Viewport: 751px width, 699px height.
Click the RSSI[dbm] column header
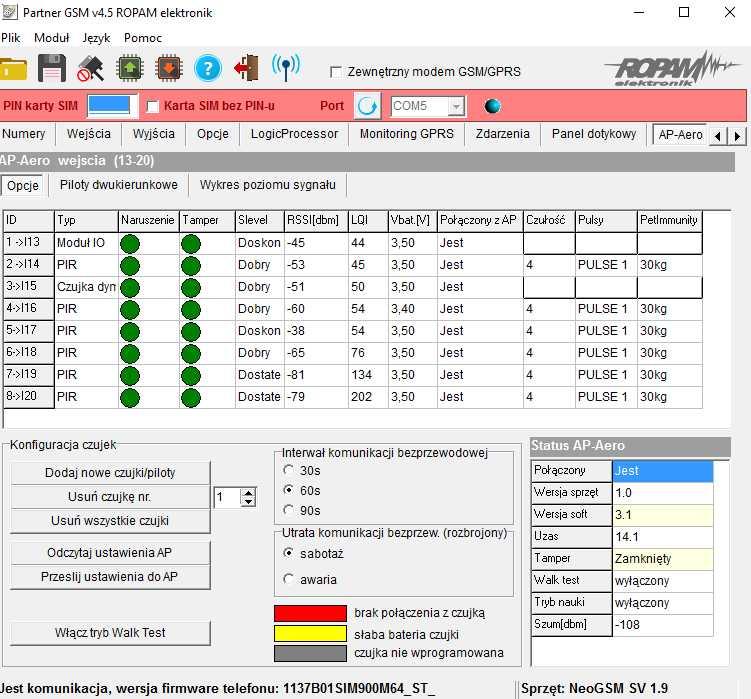(316, 220)
